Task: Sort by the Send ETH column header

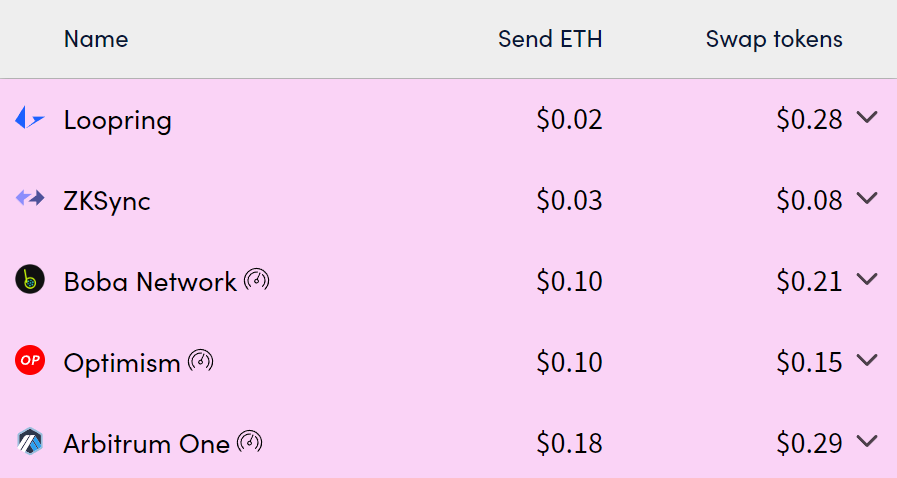Action: tap(550, 39)
